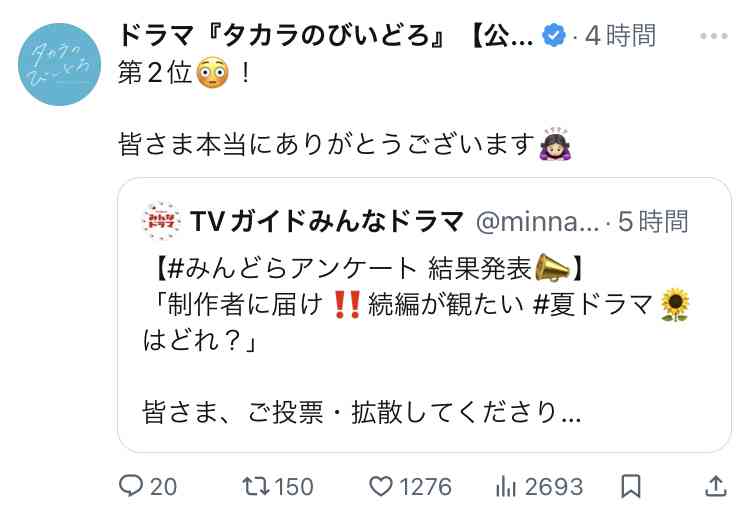Click the 5時間 timestamp on quoted tweet
This screenshot has width=750, height=518.
point(653,221)
